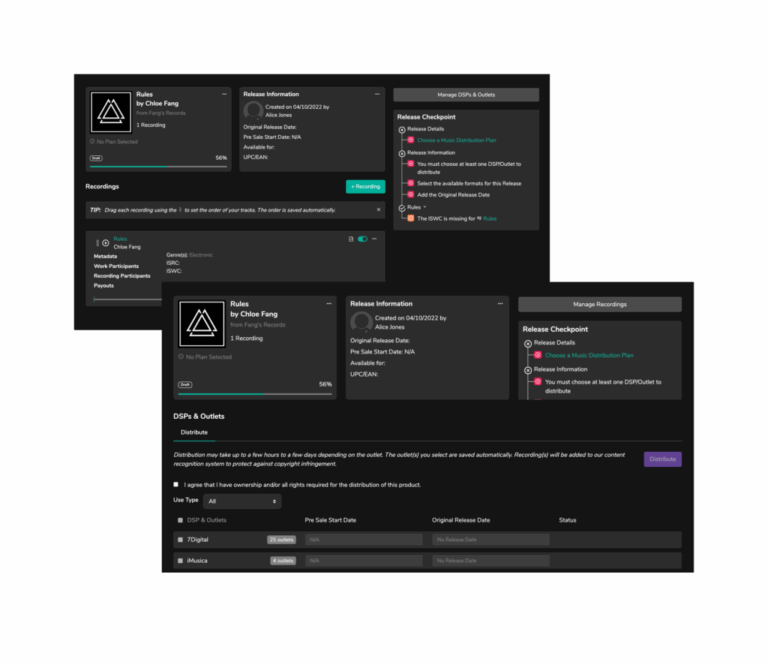Click error icon beside 'Select the available formats'

(x=410, y=183)
